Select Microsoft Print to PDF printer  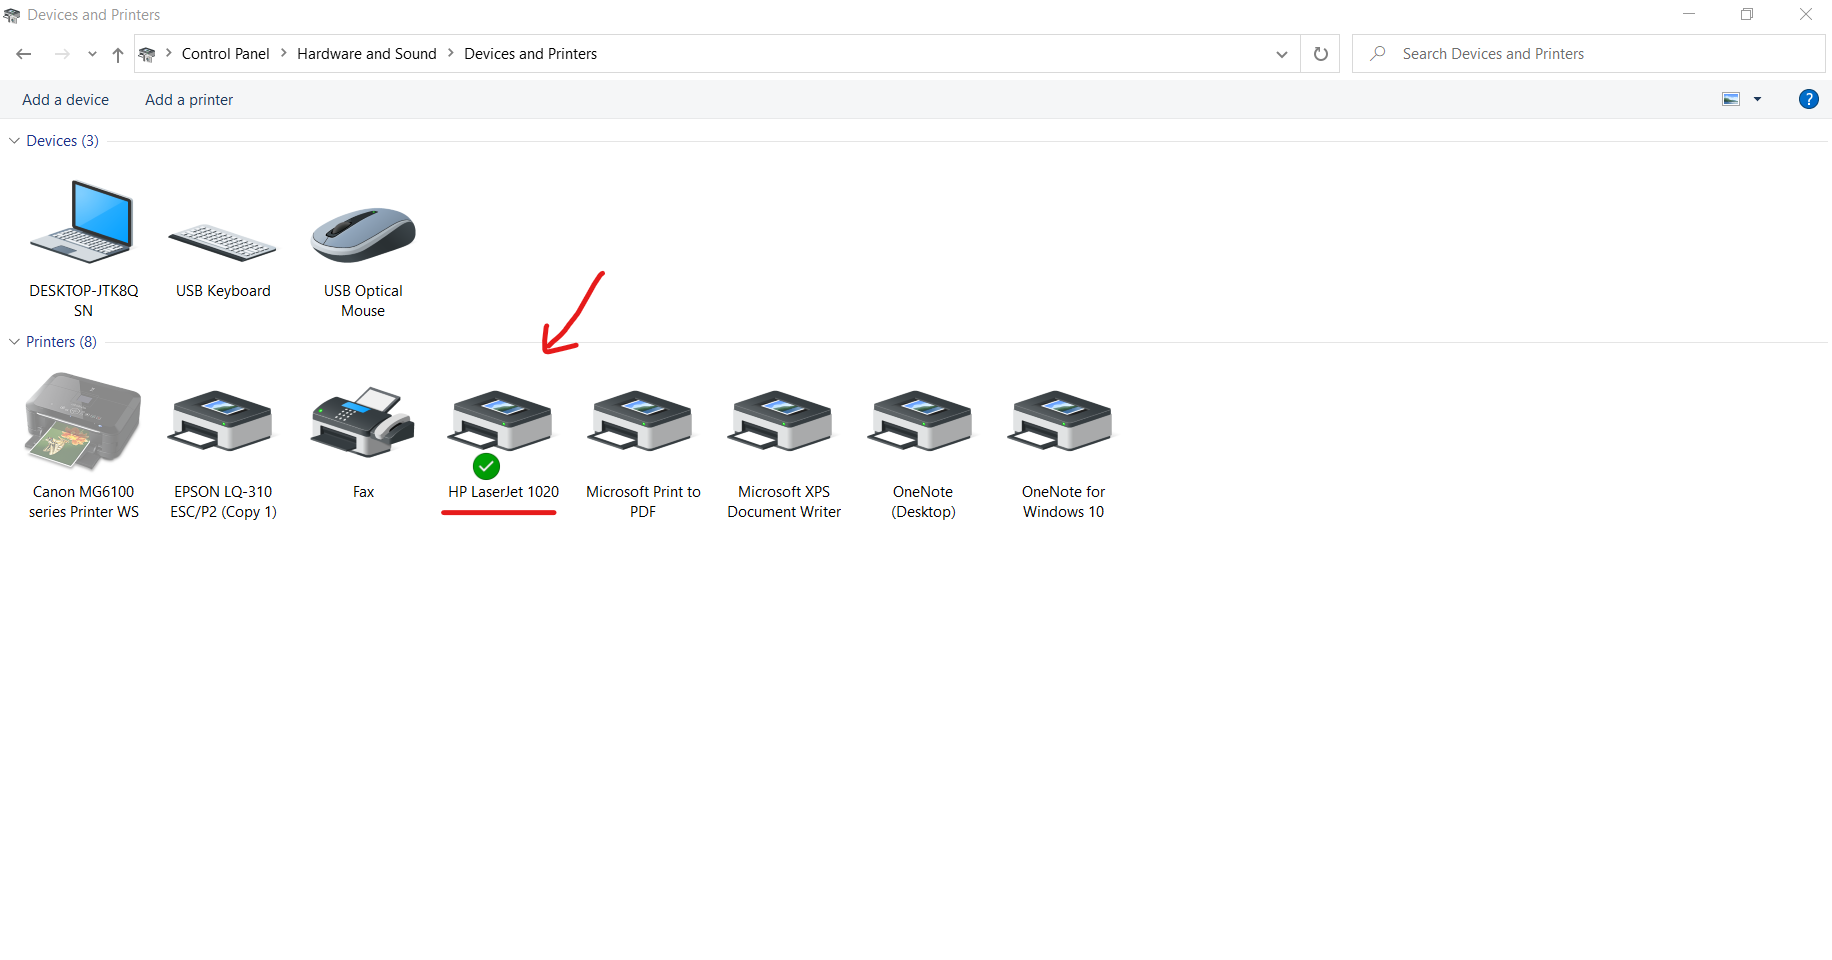coord(642,422)
